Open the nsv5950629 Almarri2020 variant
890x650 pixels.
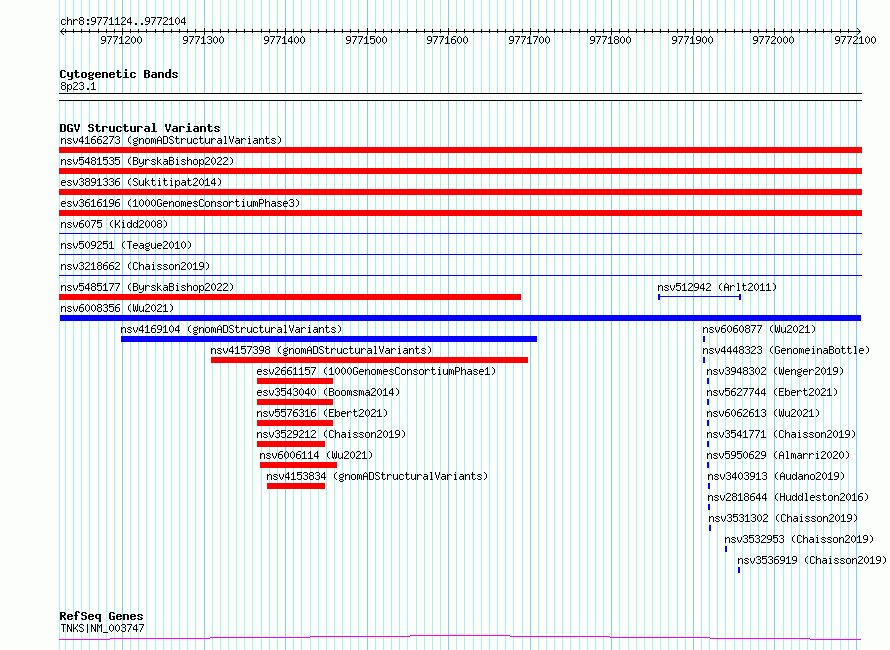click(778, 455)
